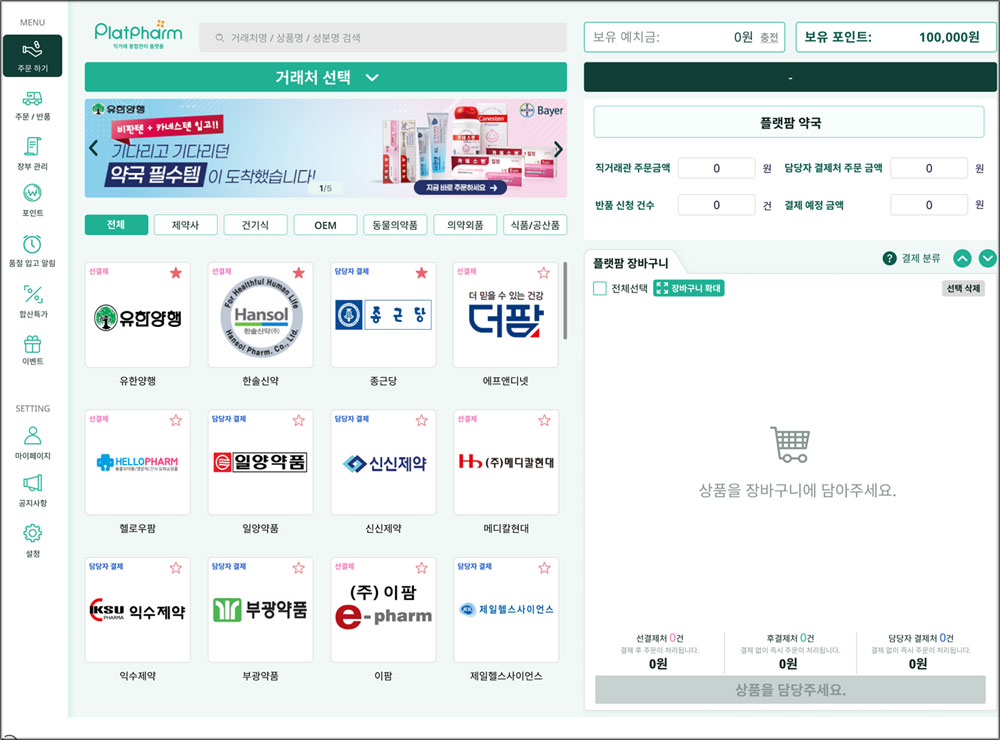Click the 직거래관 주문금액 value field
1000x740 pixels.
(716, 168)
